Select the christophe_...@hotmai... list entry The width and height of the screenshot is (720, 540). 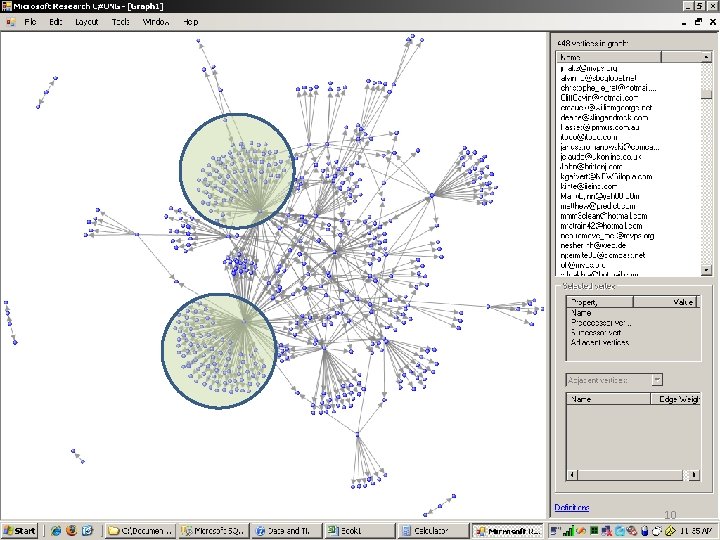[x=608, y=88]
